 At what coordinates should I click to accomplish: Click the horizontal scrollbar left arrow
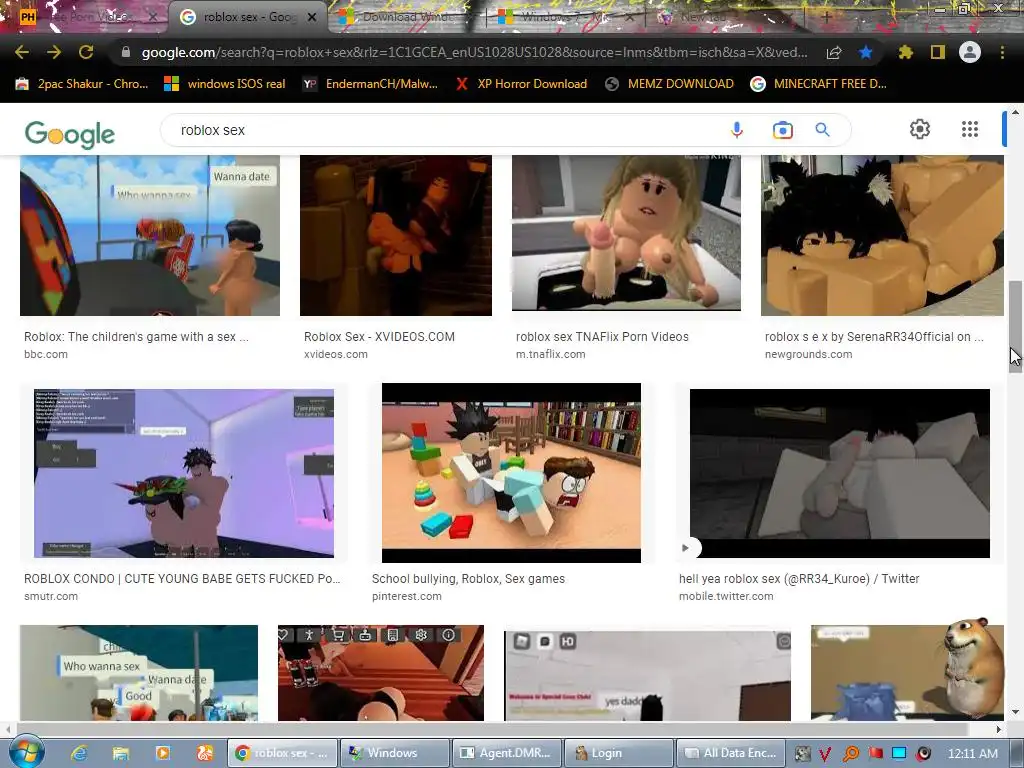7,729
